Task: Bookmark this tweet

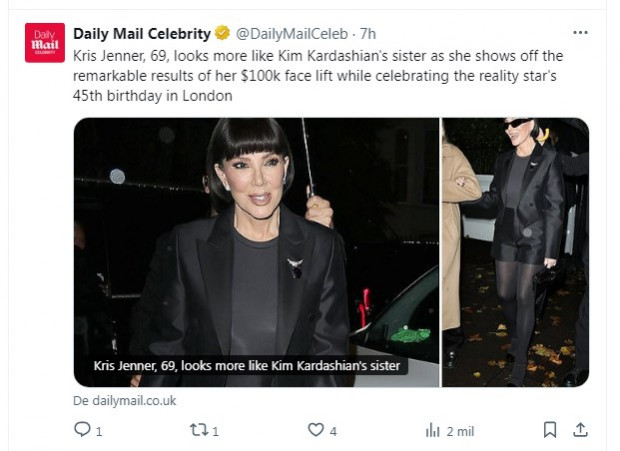Action: pyautogui.click(x=549, y=430)
